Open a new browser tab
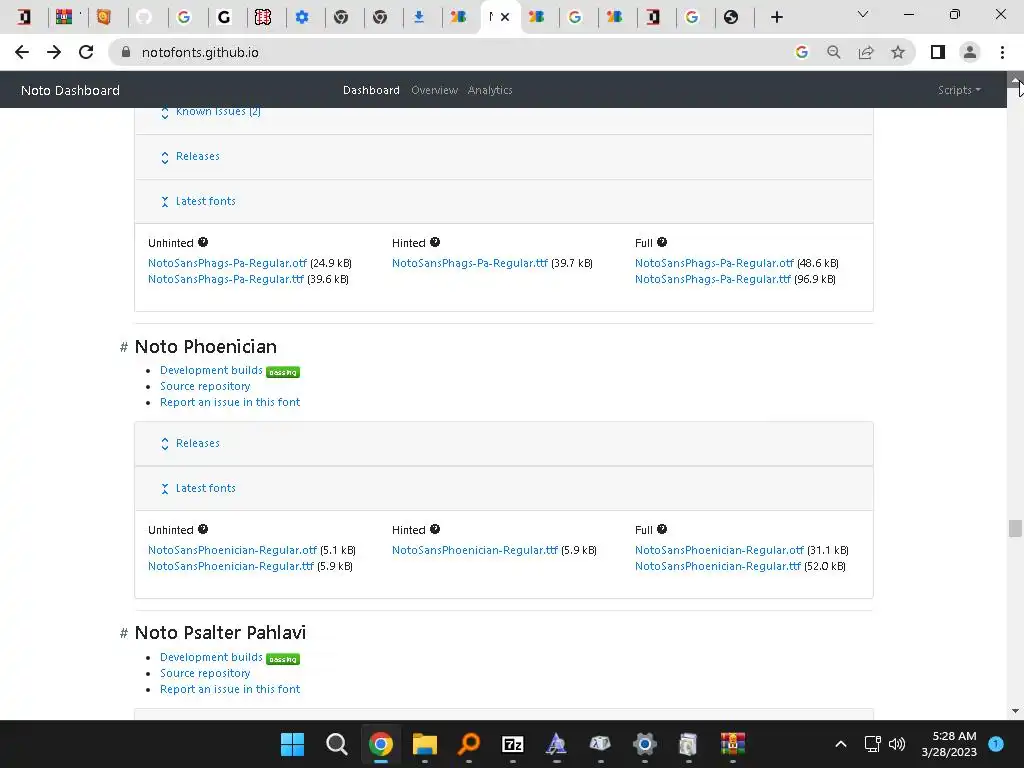Image resolution: width=1024 pixels, height=768 pixels. (x=776, y=17)
